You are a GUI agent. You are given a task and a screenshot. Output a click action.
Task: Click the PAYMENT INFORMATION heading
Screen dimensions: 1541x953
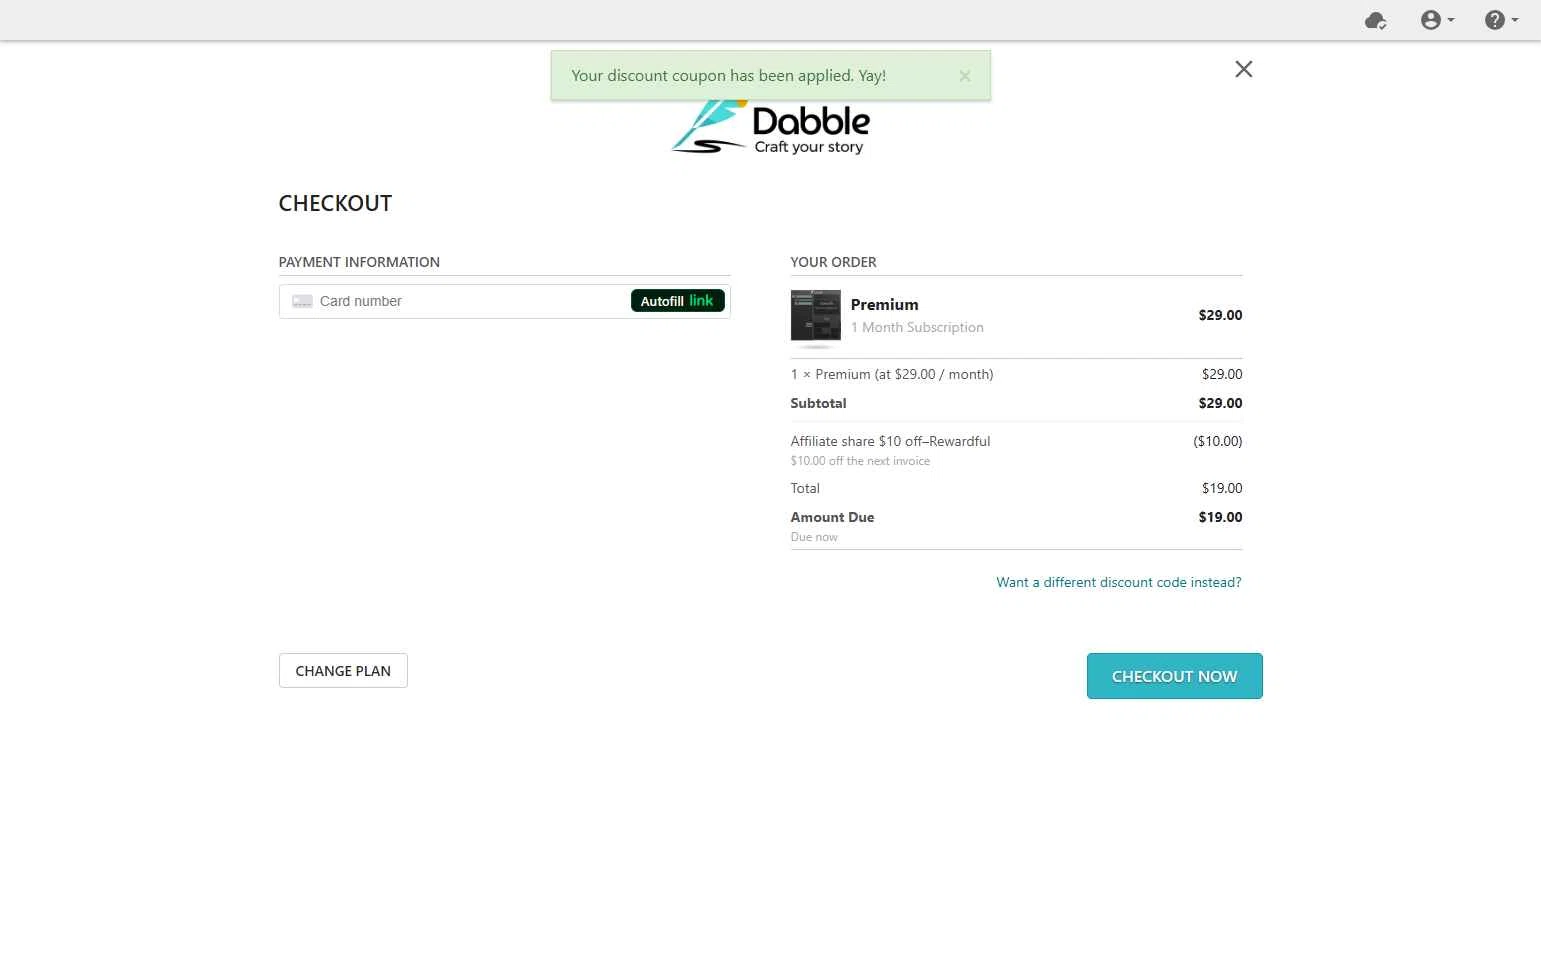click(x=359, y=262)
